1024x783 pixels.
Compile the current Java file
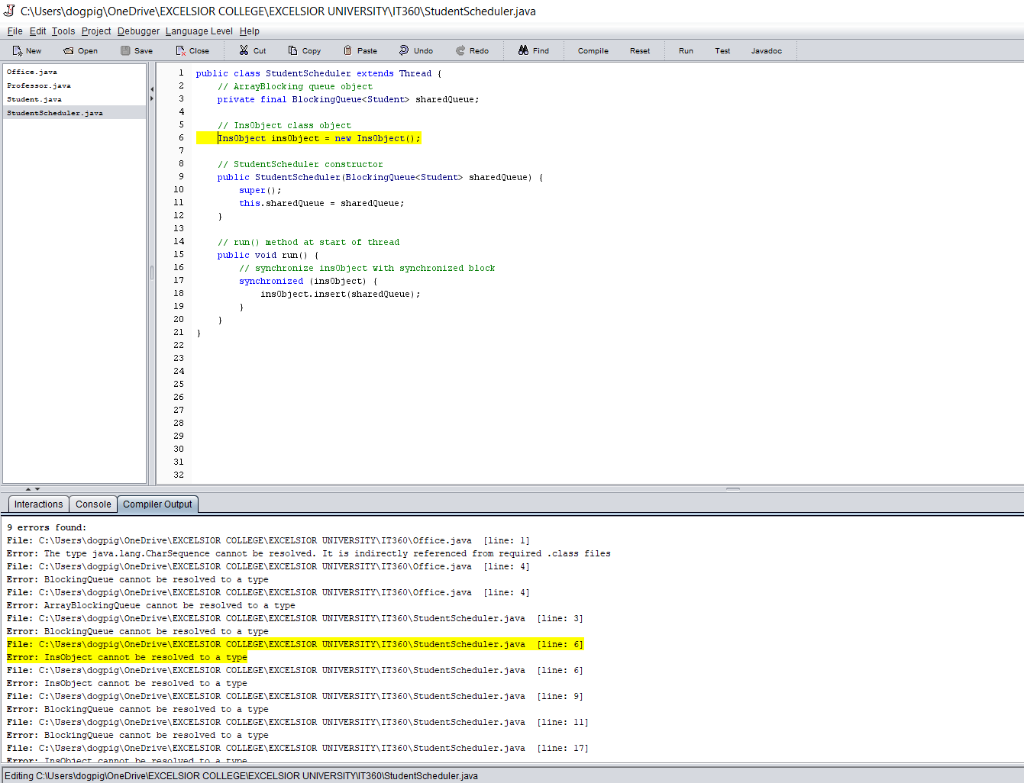click(x=592, y=50)
